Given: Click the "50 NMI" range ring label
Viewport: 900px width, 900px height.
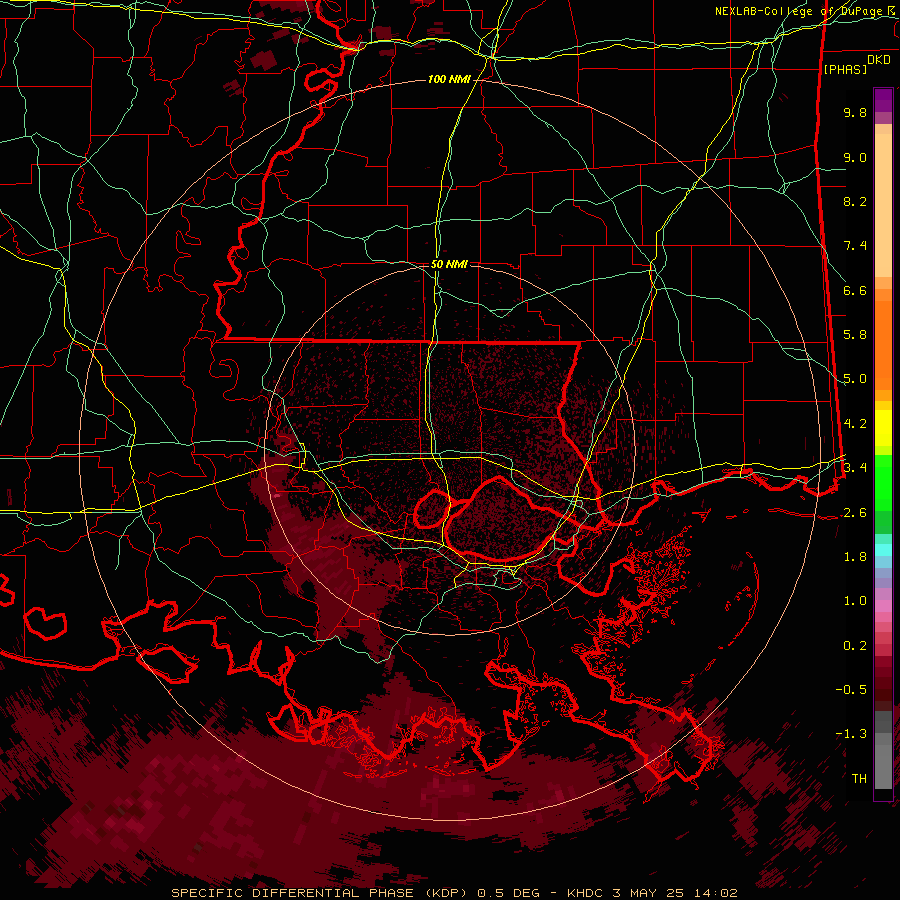Looking at the screenshot, I should point(449,264).
